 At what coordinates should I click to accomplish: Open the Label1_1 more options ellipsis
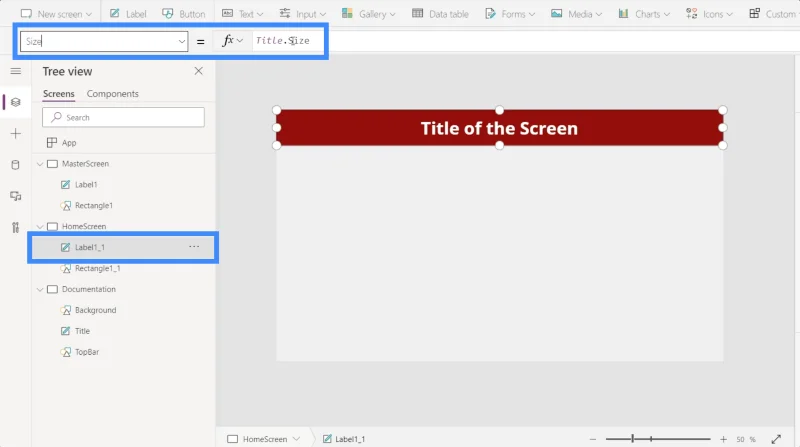click(194, 246)
